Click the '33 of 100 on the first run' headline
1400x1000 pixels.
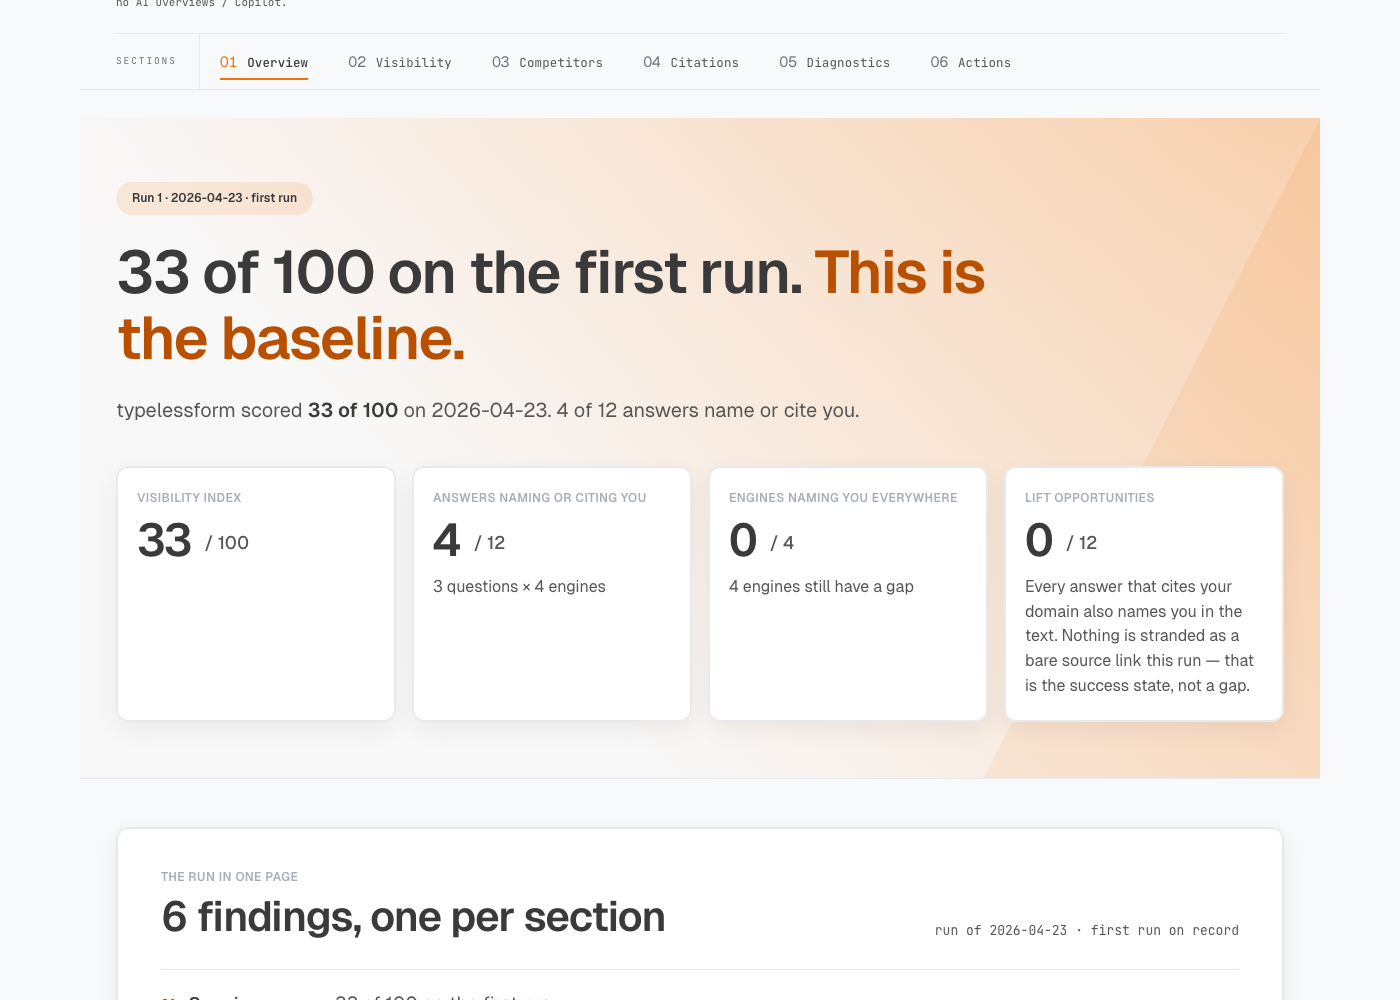point(551,305)
